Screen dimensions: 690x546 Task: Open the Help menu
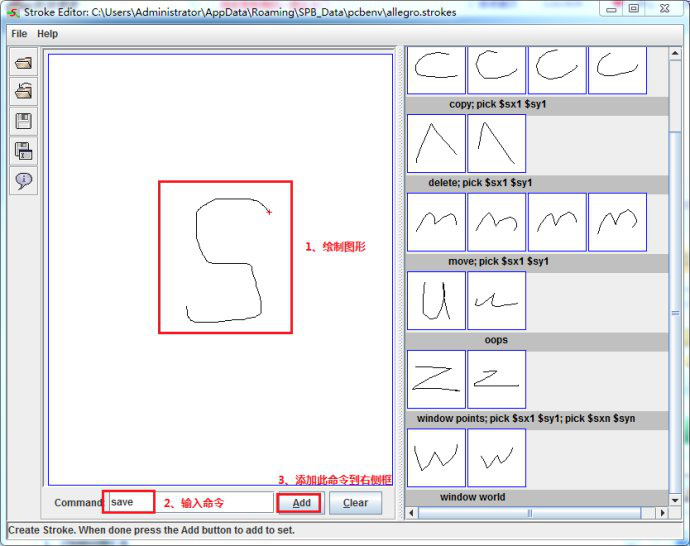pyautogui.click(x=48, y=34)
